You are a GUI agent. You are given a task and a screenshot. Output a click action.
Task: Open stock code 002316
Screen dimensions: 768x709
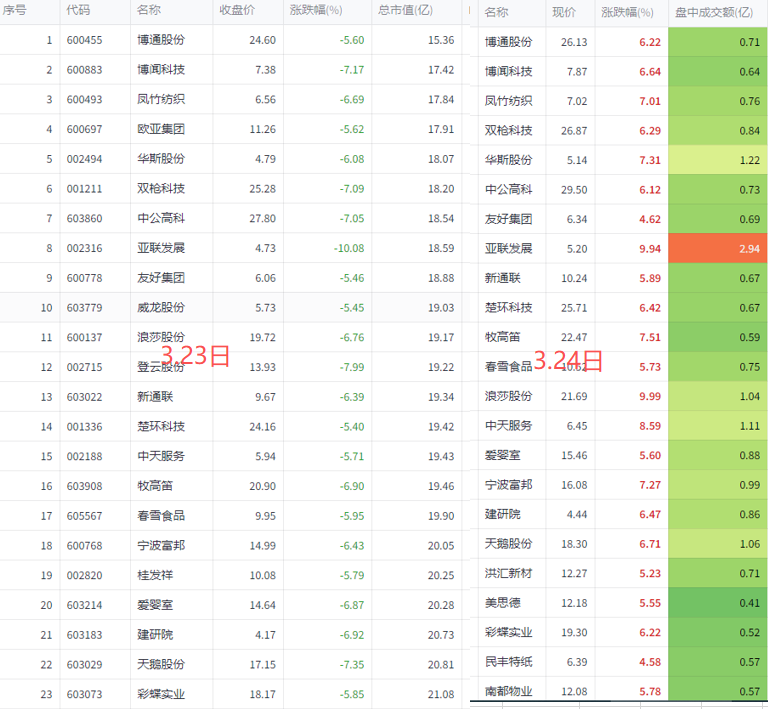pos(84,247)
